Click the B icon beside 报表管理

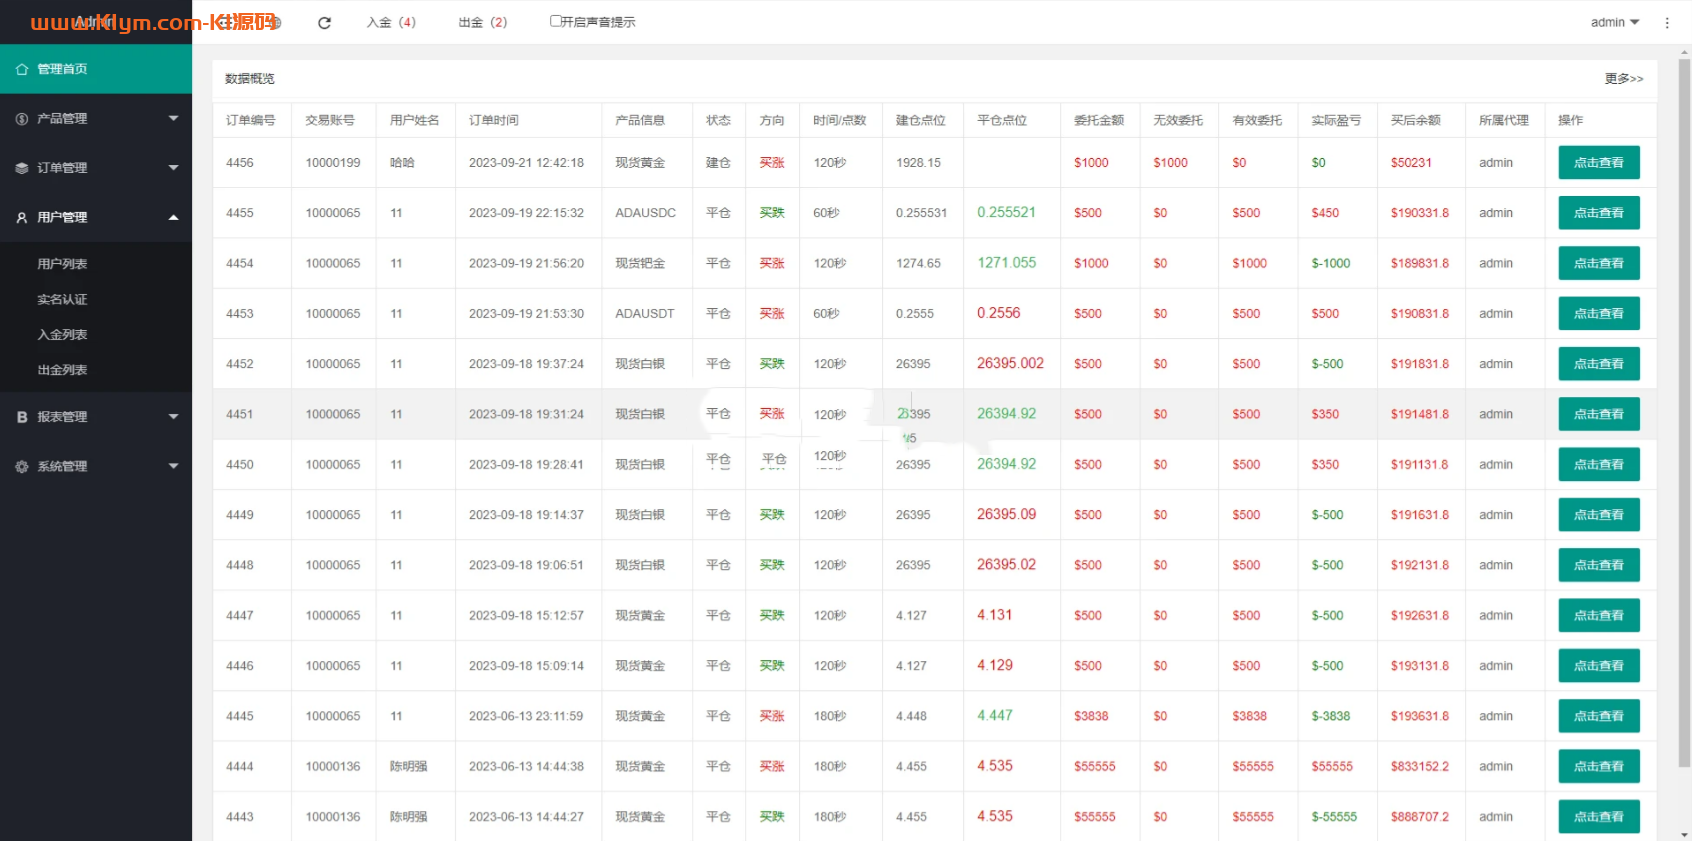(x=22, y=417)
